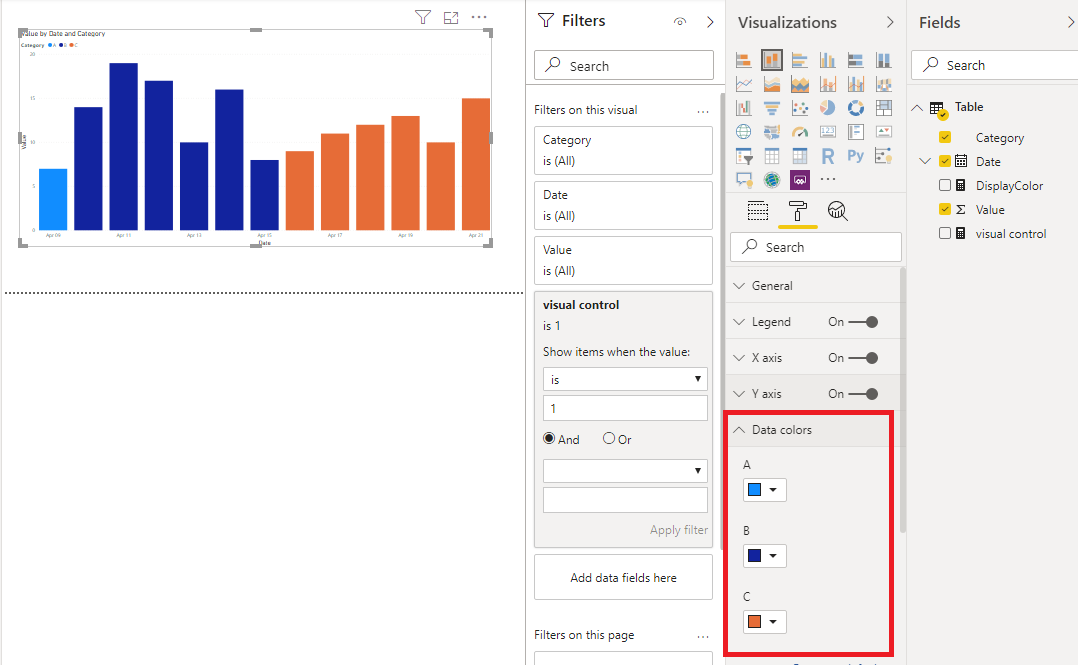
Task: Select the stacked area chart visualization
Action: point(800,85)
